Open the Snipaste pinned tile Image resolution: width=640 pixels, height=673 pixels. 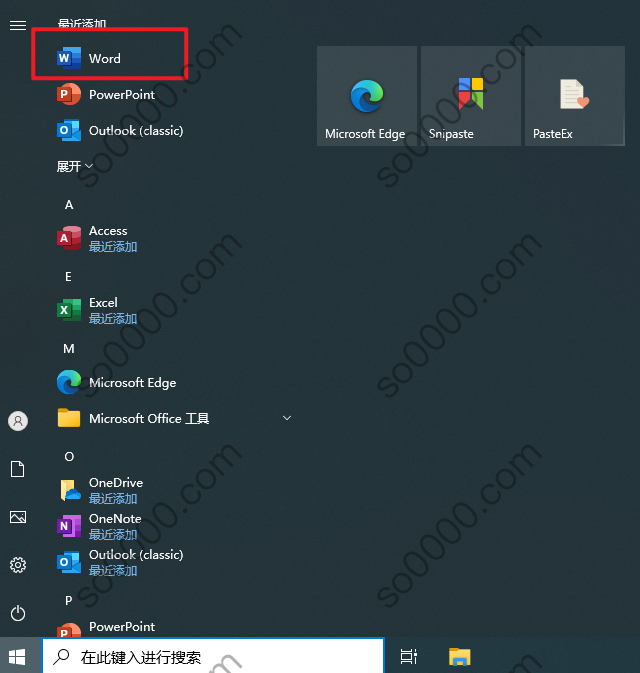pos(471,96)
